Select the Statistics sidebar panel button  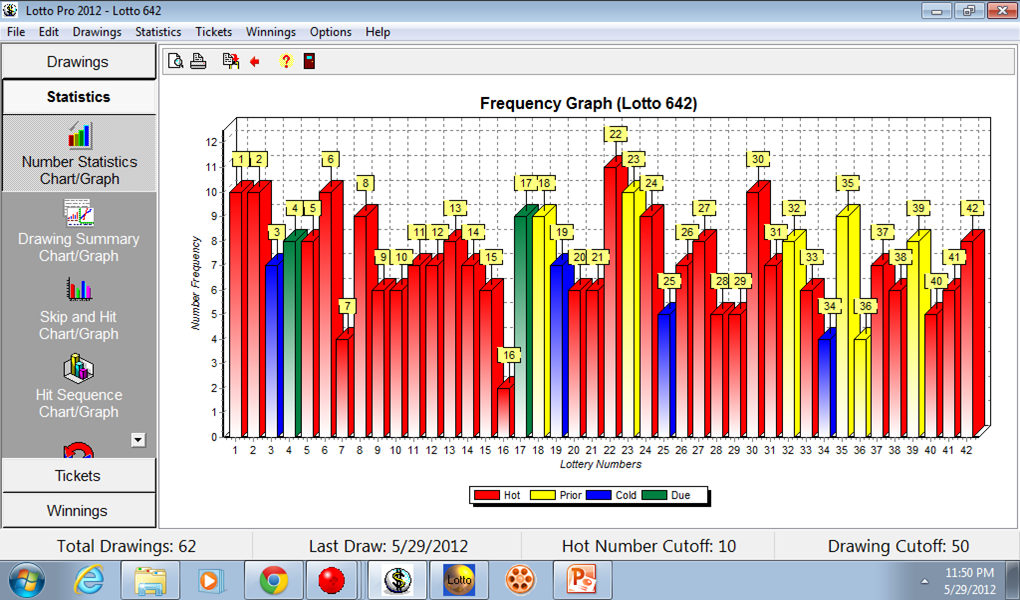79,97
